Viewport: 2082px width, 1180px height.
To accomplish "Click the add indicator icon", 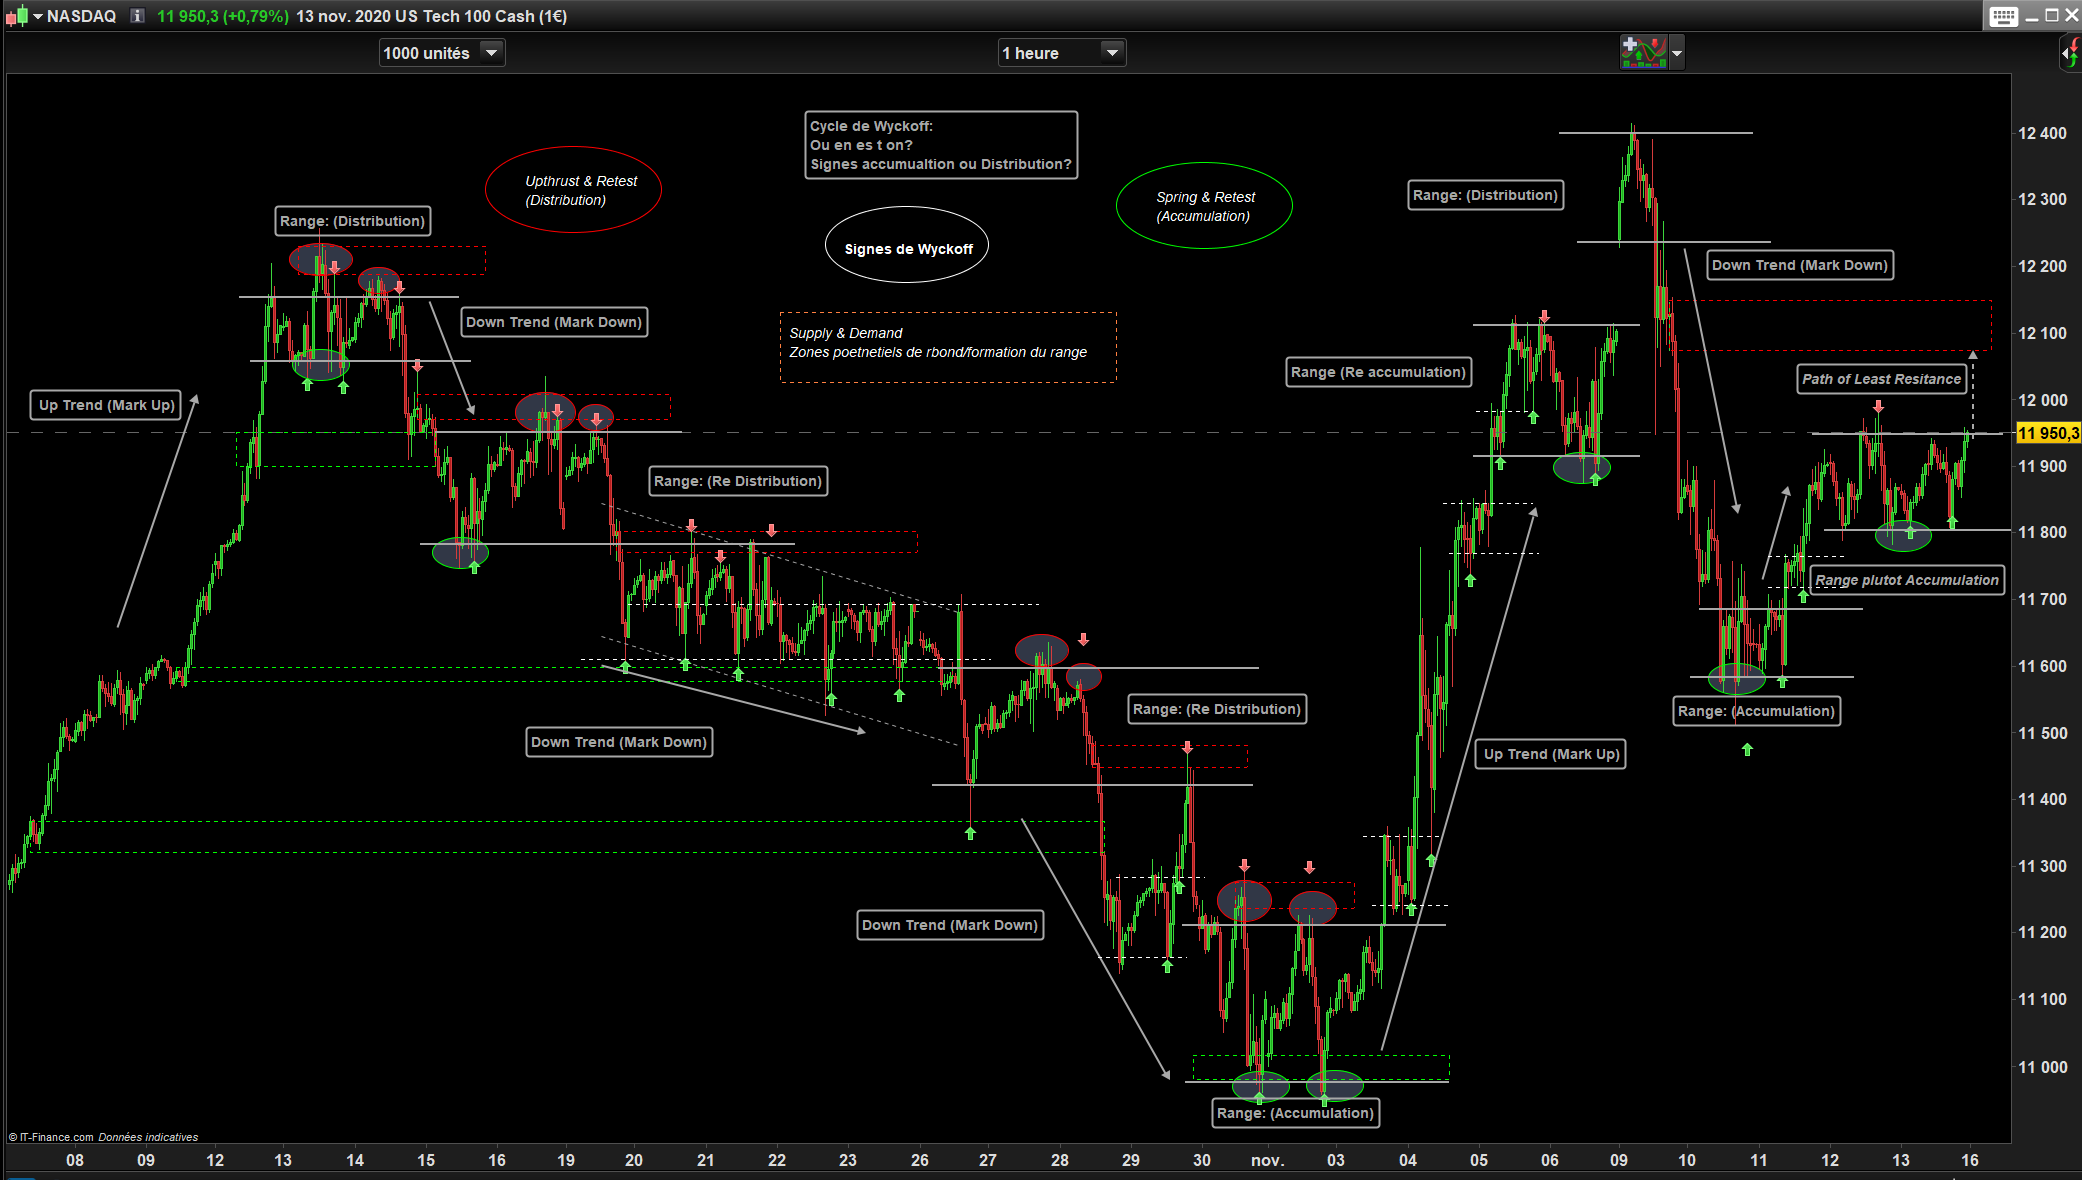I will pyautogui.click(x=1644, y=52).
